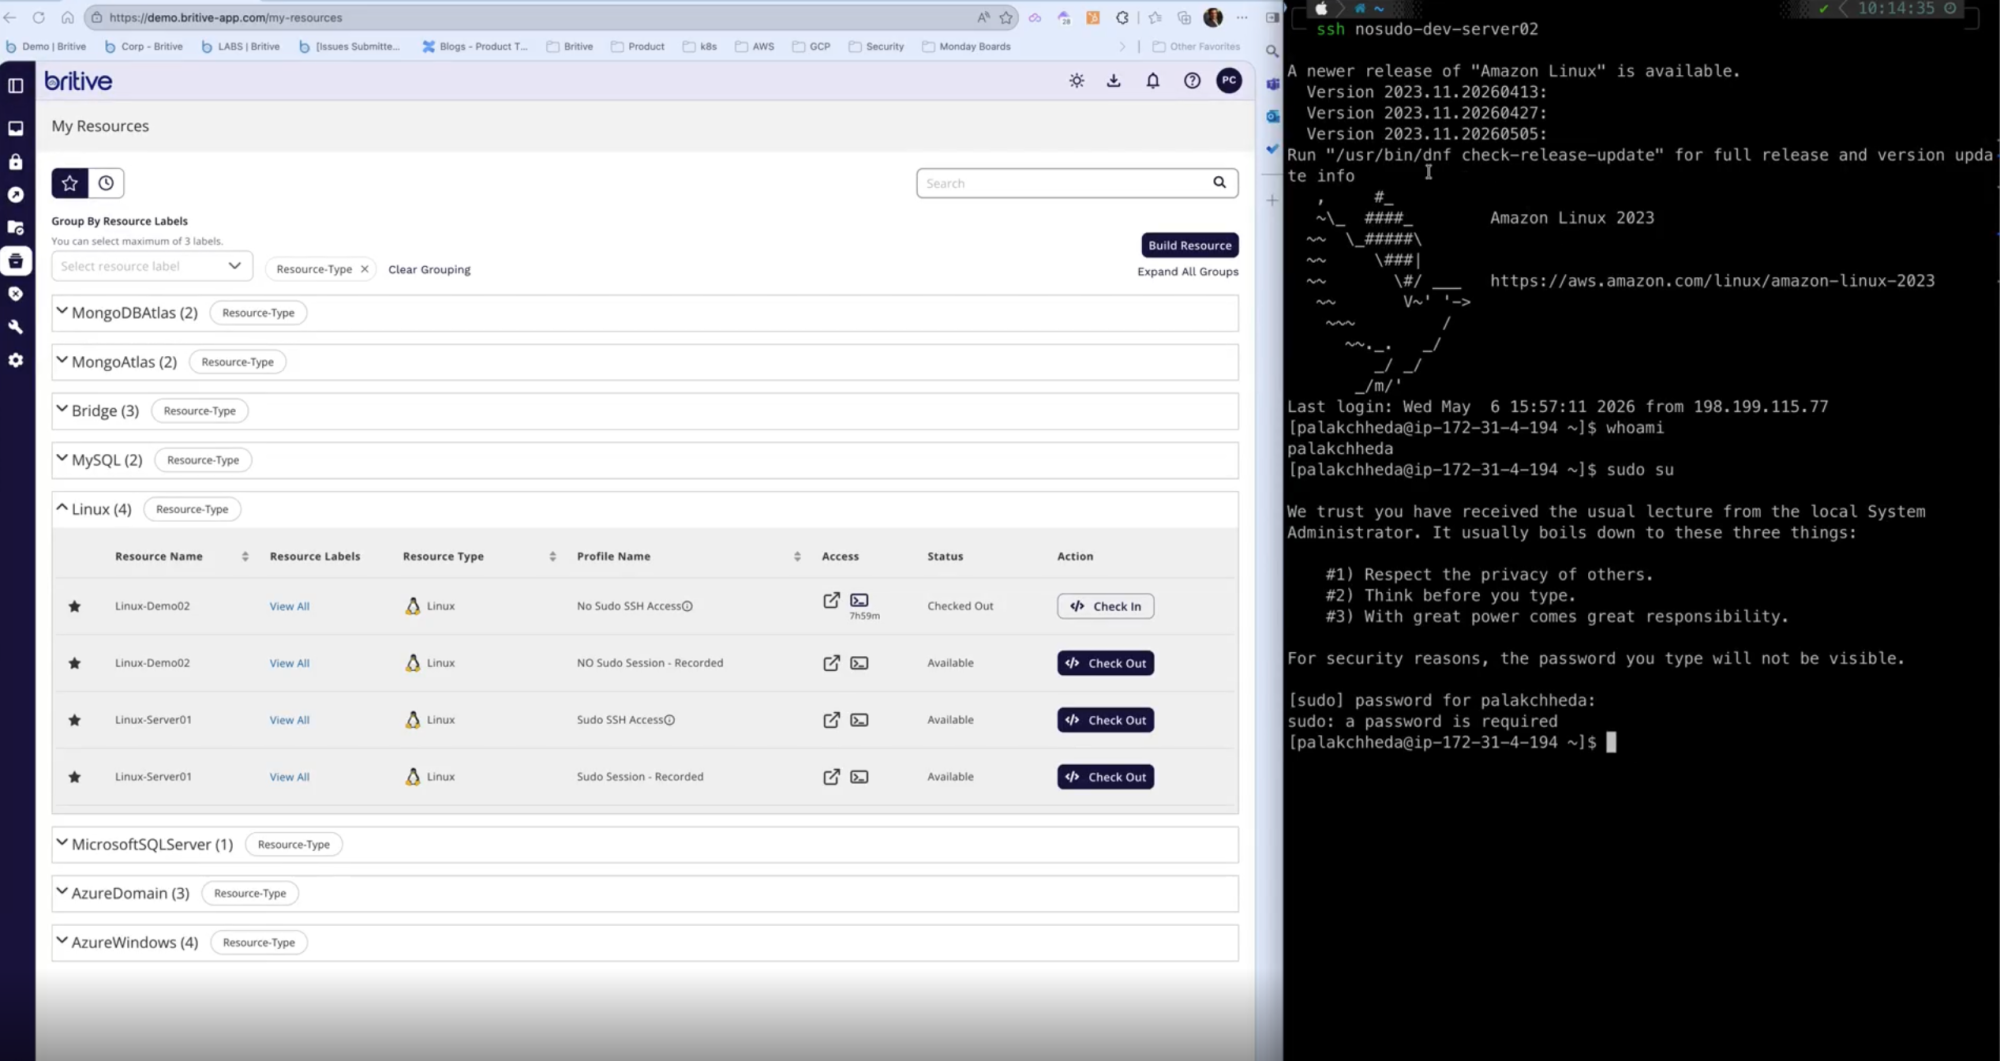Open external link icon for Sudo SSH Access

click(831, 720)
